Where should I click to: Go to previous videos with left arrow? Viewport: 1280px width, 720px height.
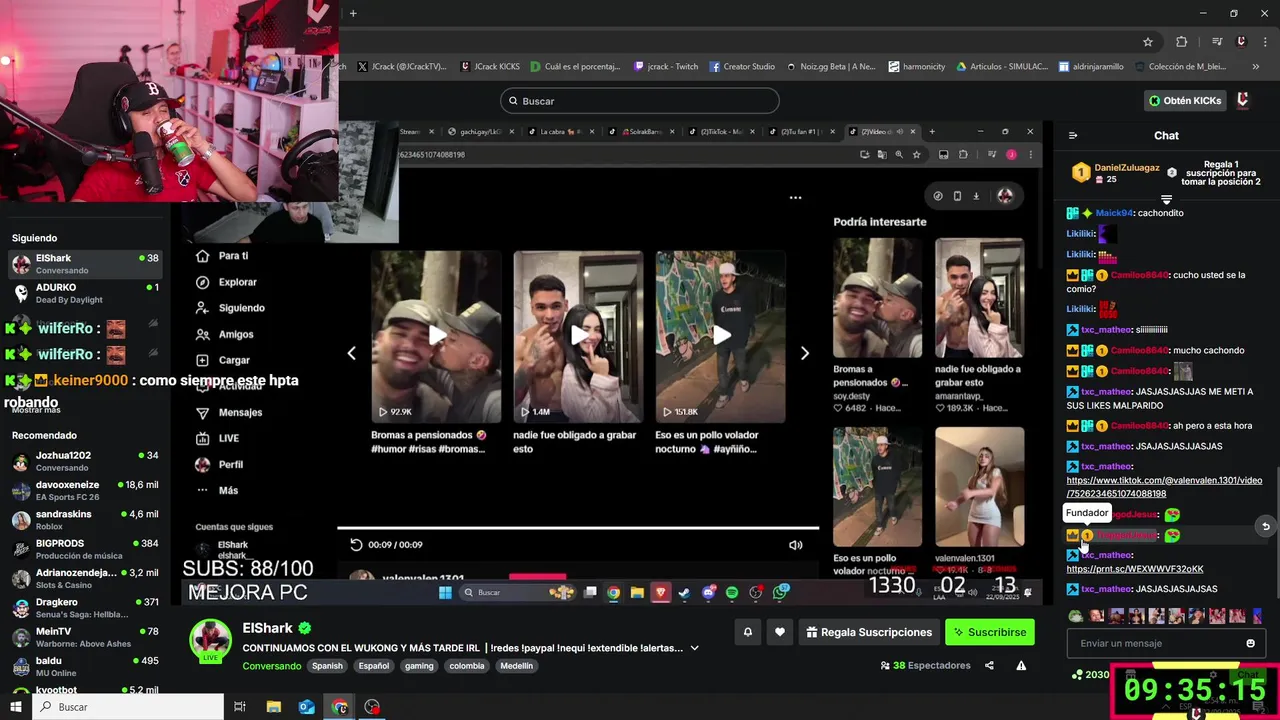pyautogui.click(x=351, y=353)
